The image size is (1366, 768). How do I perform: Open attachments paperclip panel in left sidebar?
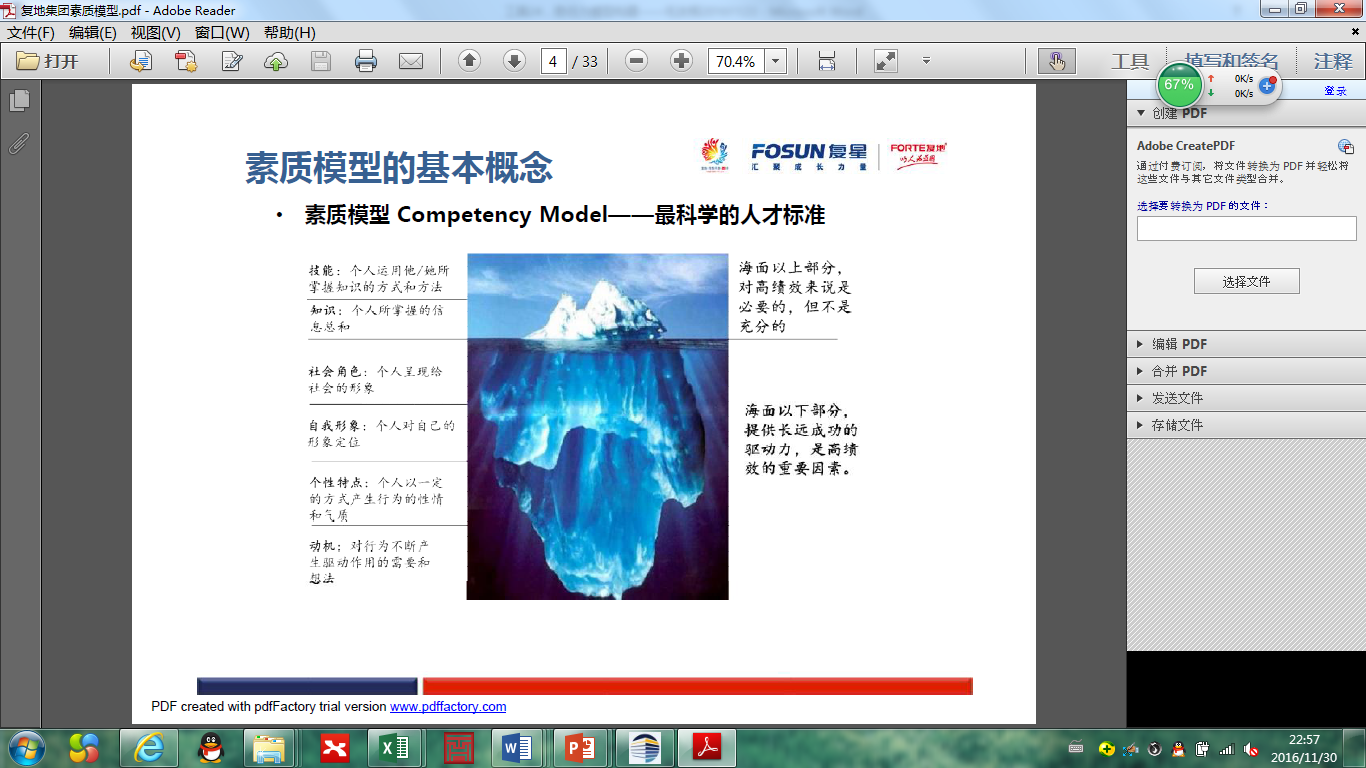coord(19,143)
